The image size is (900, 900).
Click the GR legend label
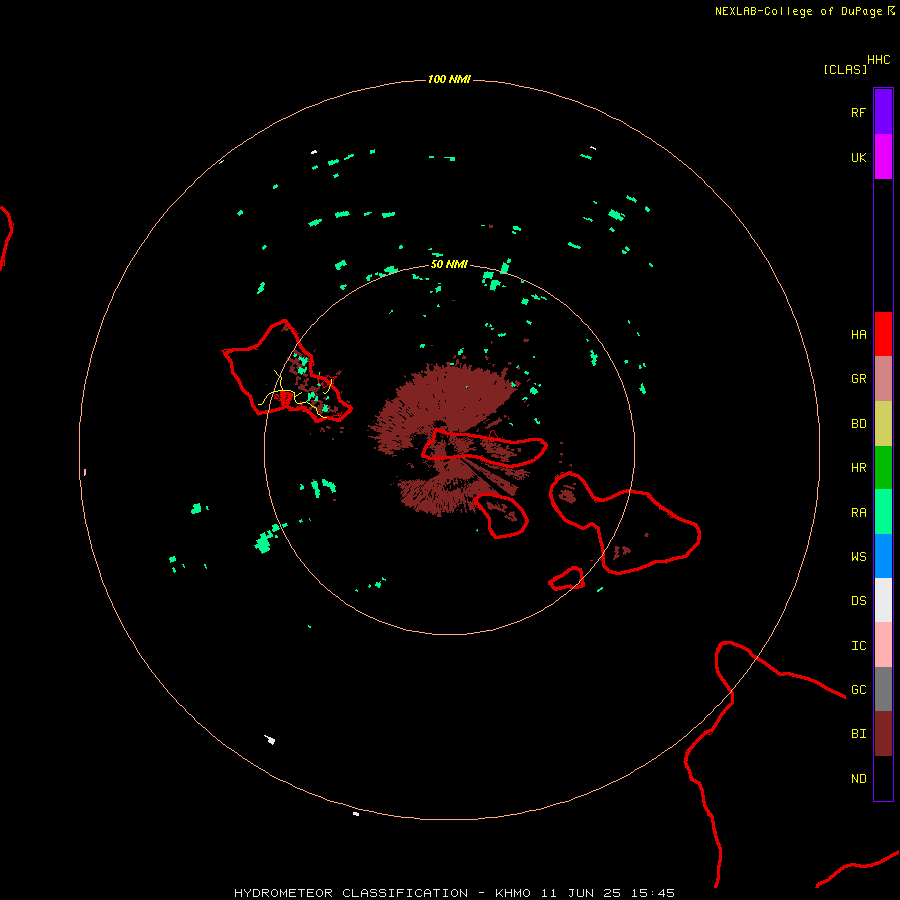(x=858, y=379)
